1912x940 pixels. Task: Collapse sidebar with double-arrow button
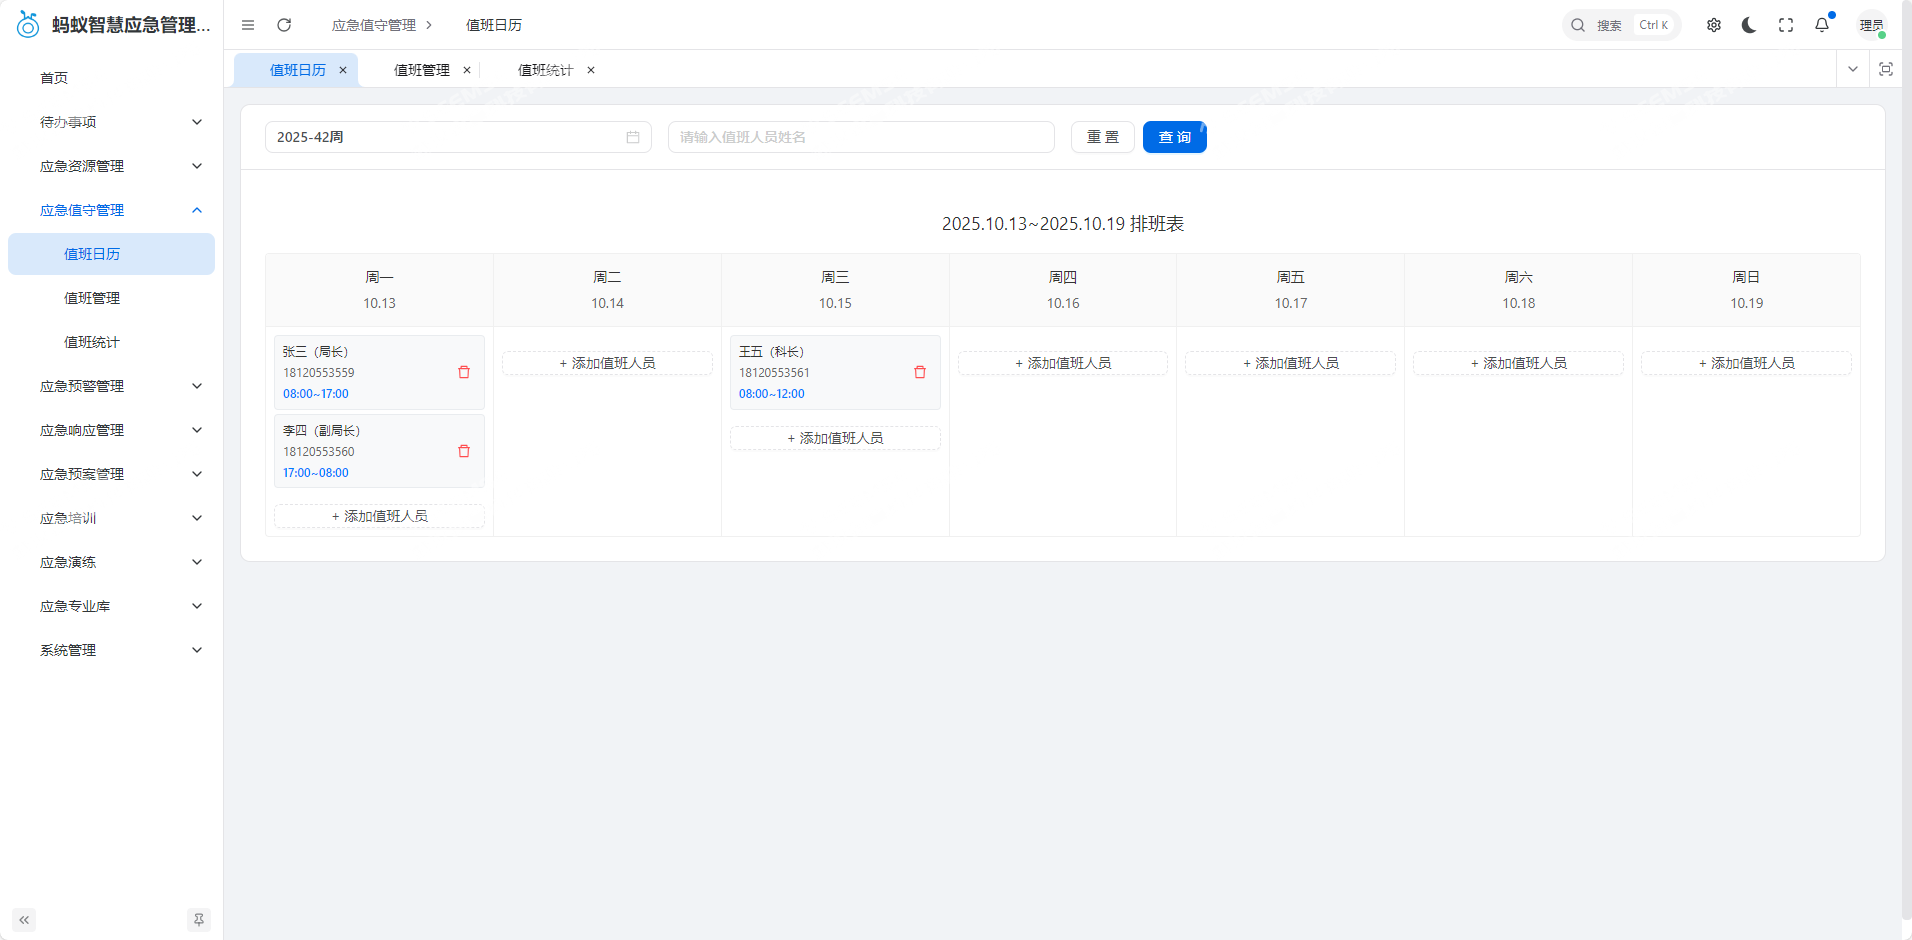coord(24,920)
